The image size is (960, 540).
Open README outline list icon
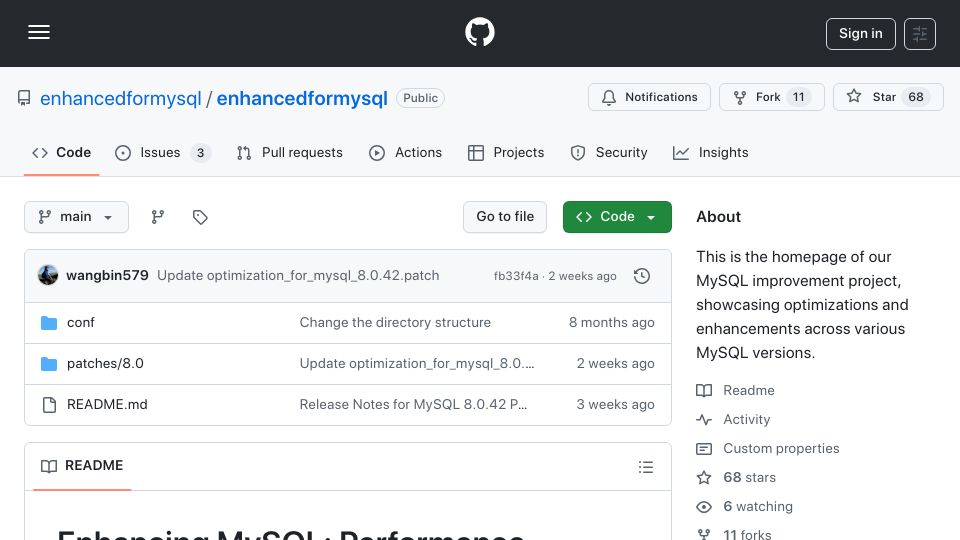coord(645,467)
